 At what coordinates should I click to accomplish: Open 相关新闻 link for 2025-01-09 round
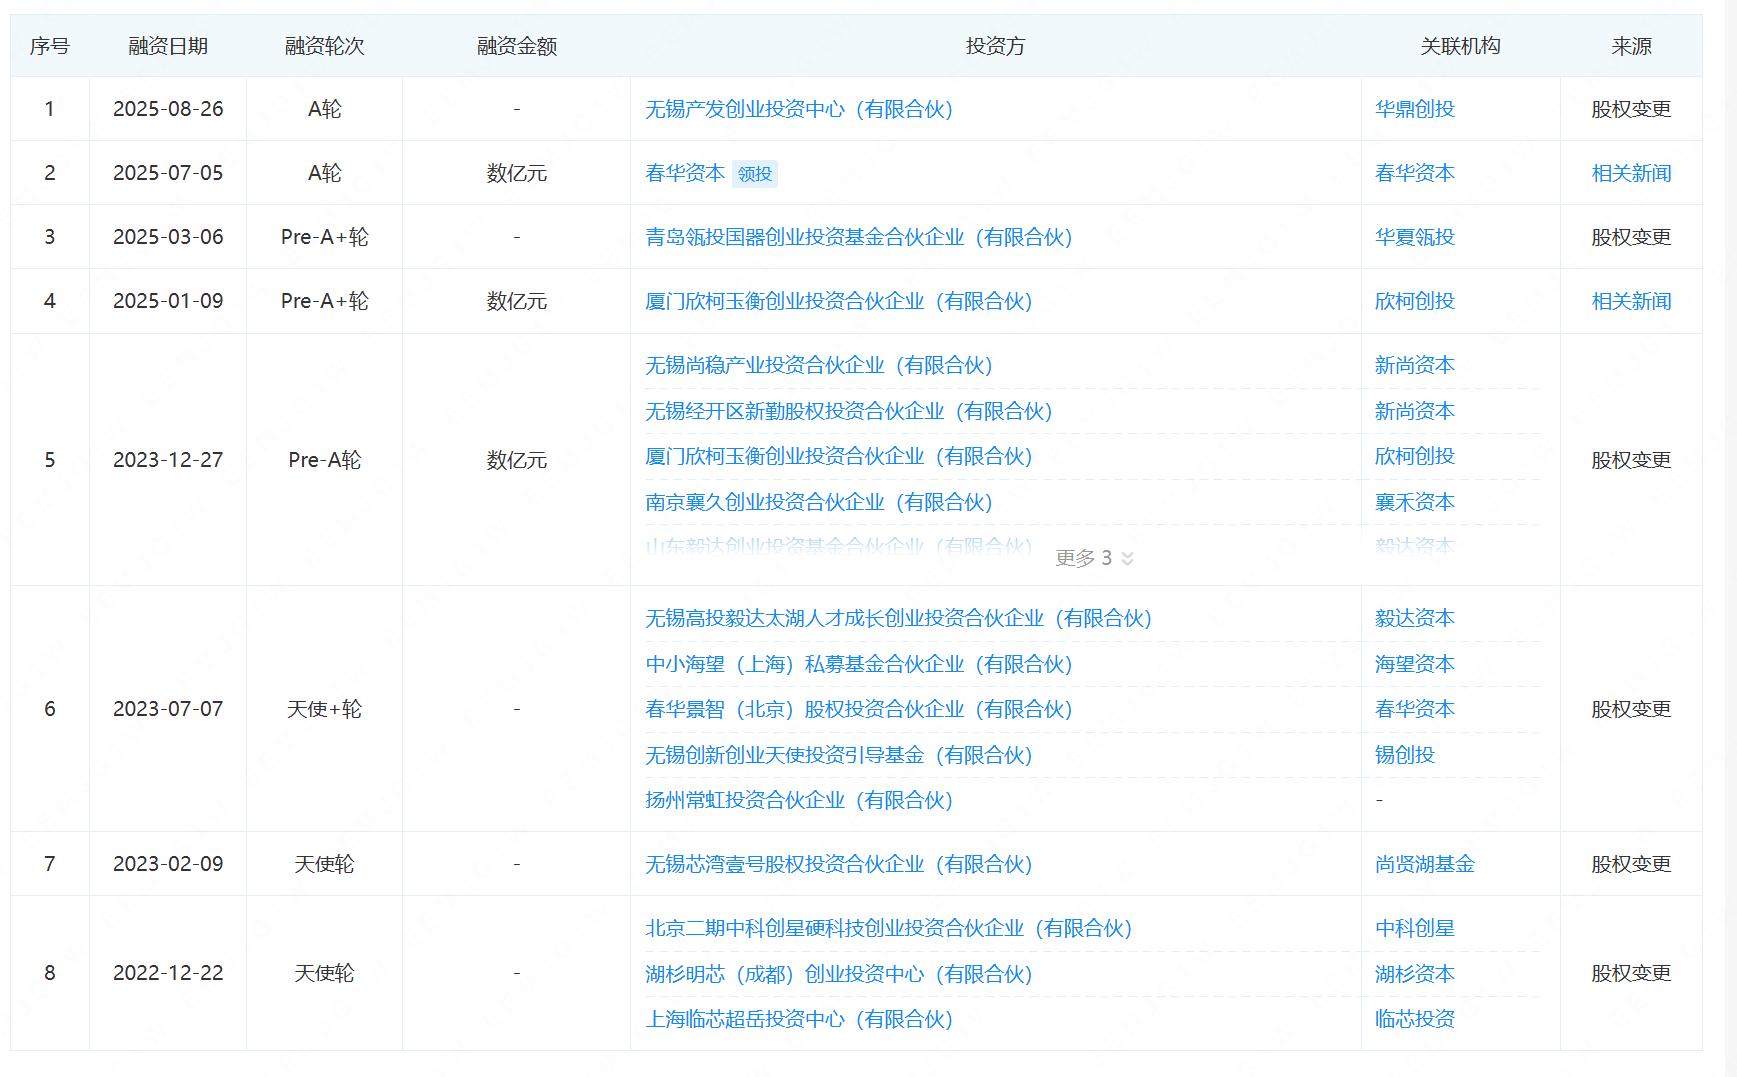pyautogui.click(x=1631, y=301)
